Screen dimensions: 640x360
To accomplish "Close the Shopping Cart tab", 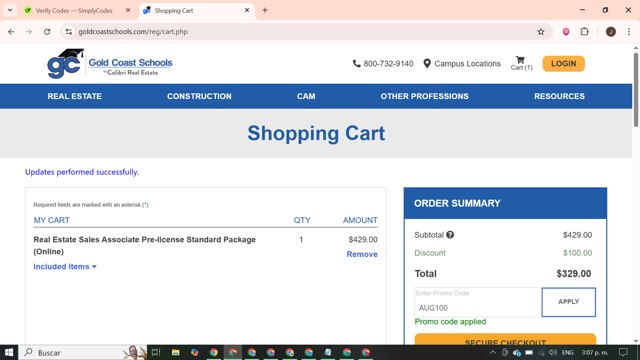I will 247,10.
